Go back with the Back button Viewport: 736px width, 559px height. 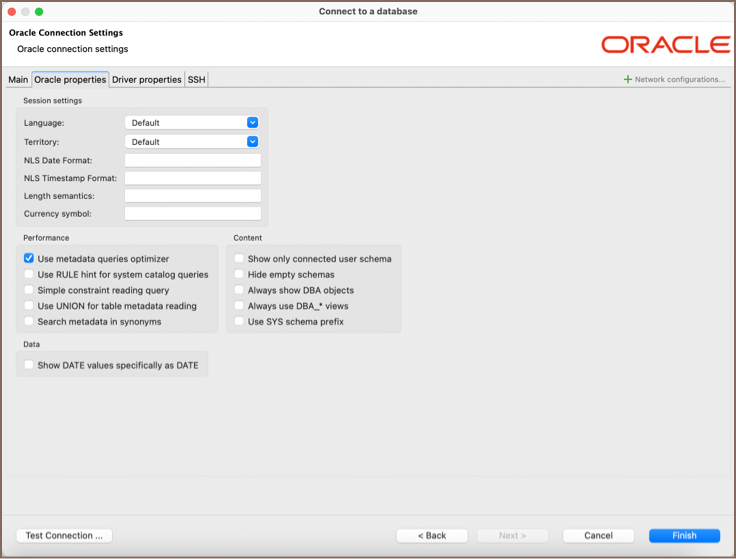click(432, 536)
